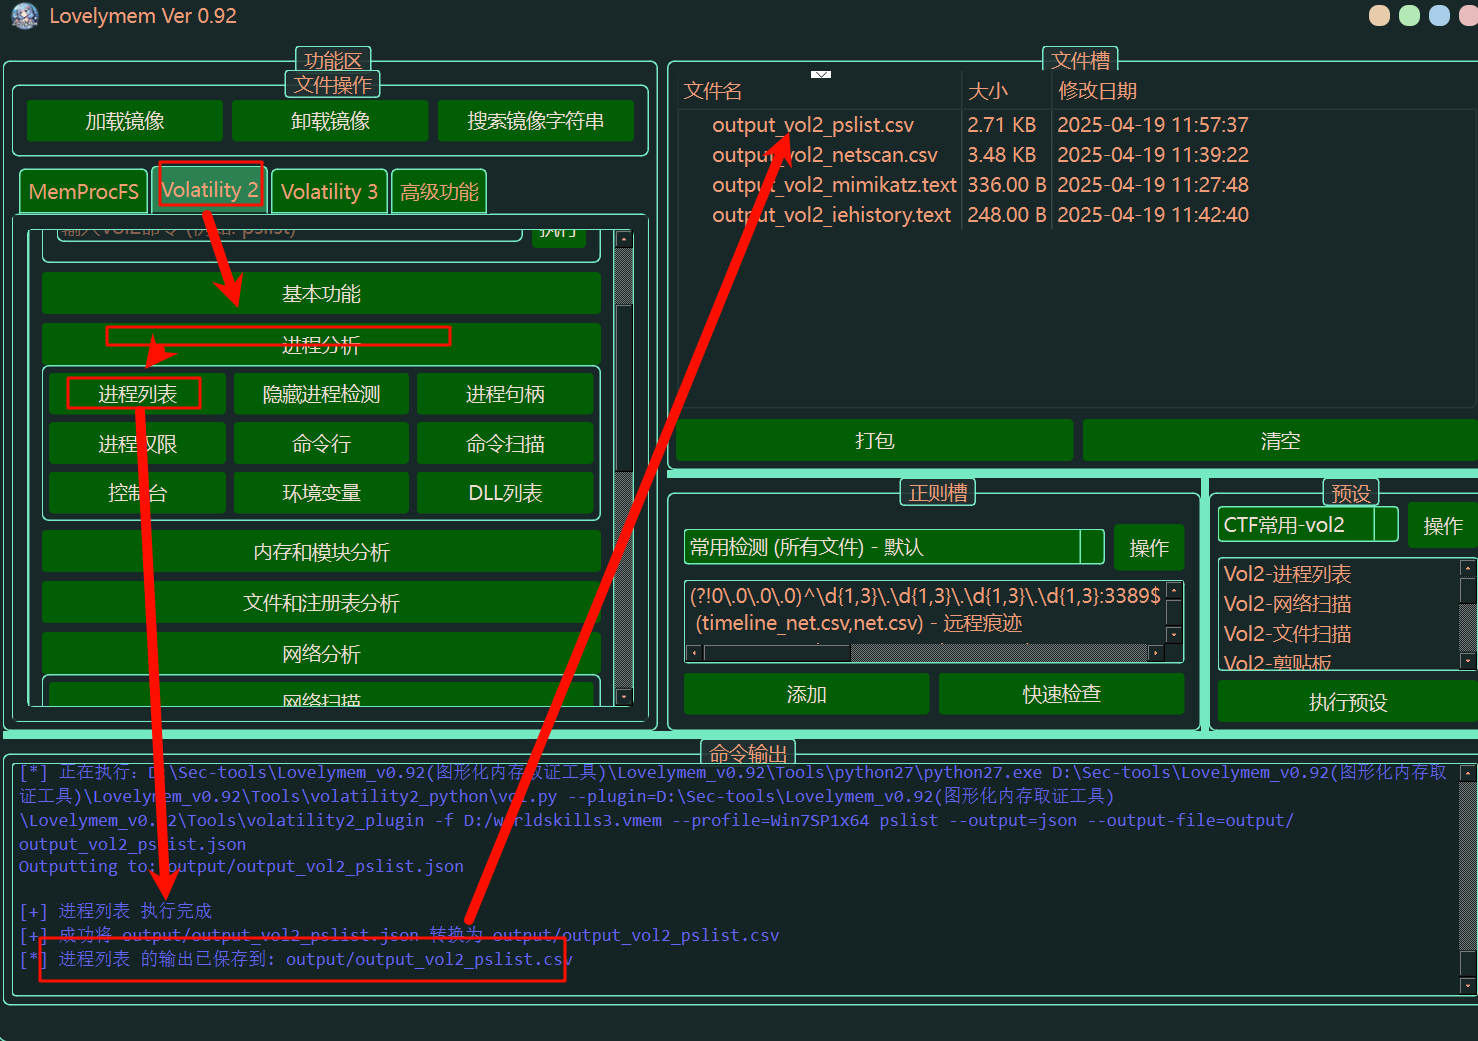Expand the 内存和模块分析 section
Image resolution: width=1478 pixels, height=1041 pixels.
321,551
